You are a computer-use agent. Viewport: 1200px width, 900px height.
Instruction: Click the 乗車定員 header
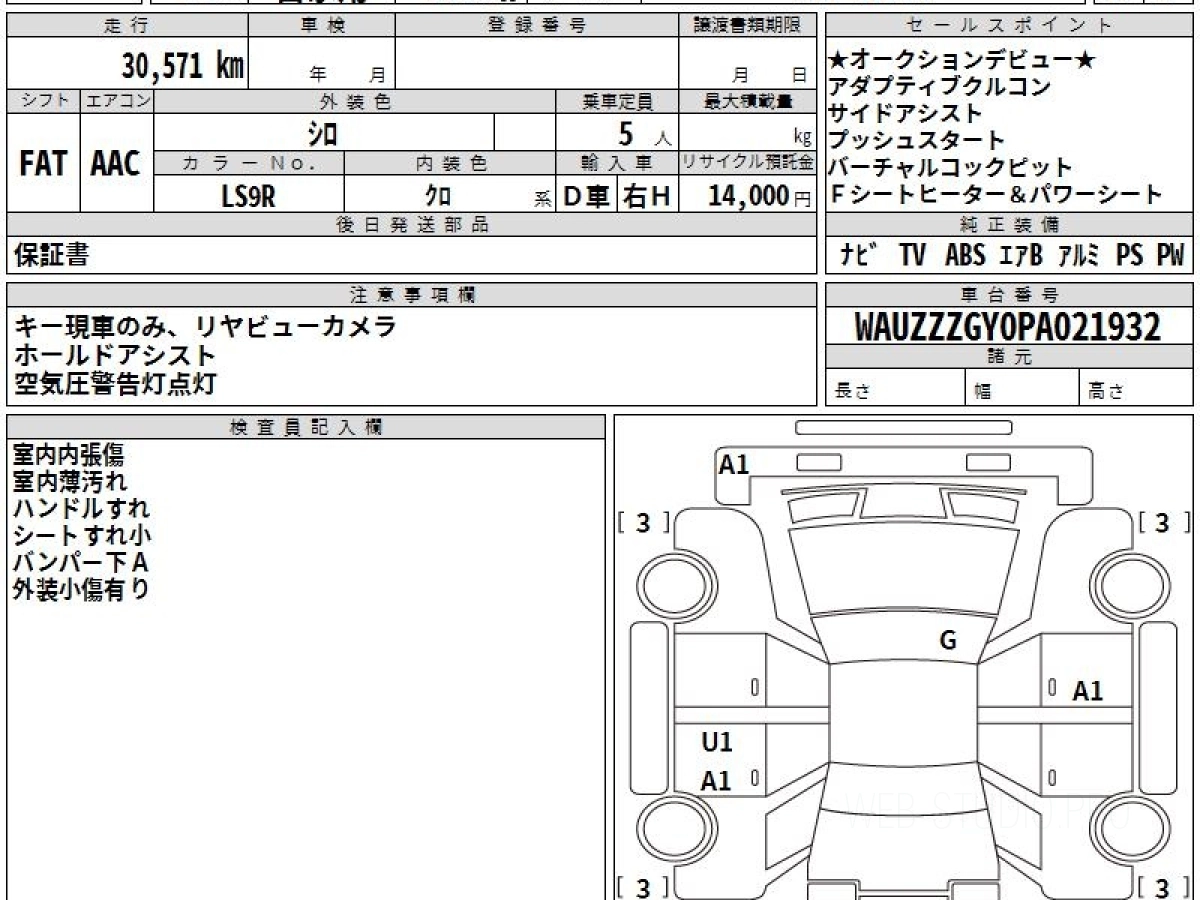coord(618,101)
